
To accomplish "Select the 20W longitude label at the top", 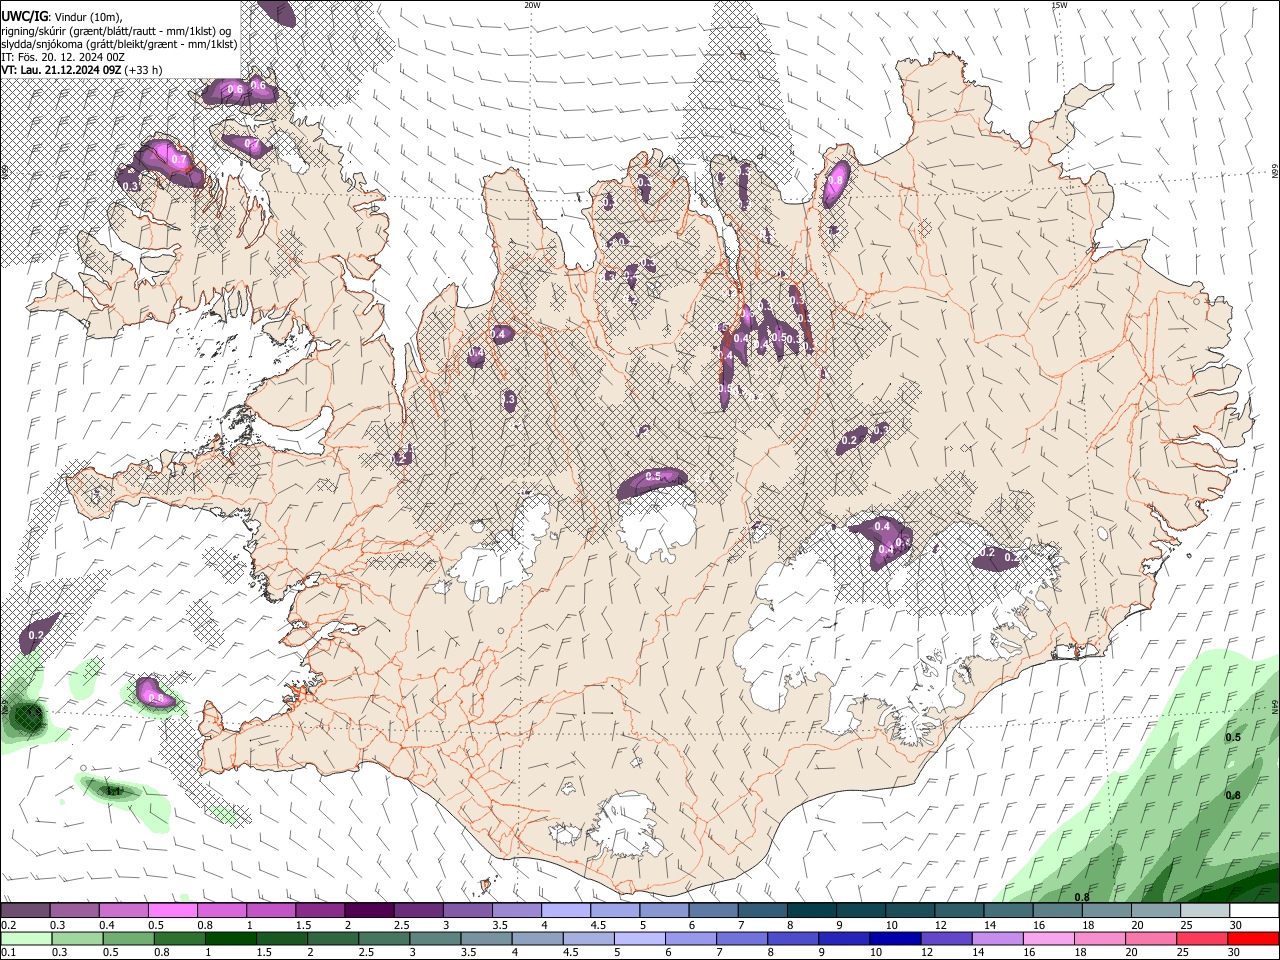I will coord(532,5).
